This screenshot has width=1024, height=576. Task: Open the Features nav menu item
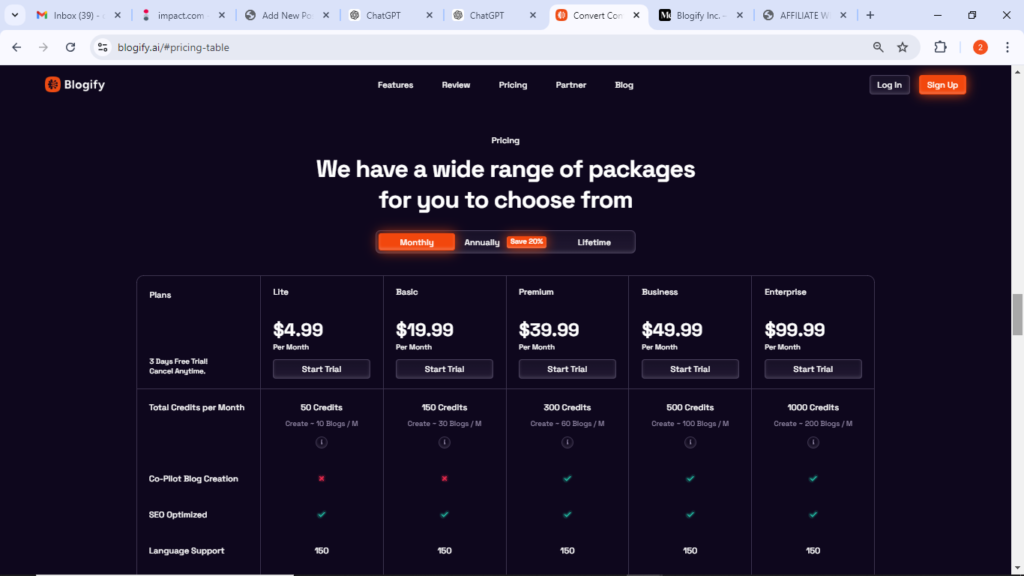395,85
